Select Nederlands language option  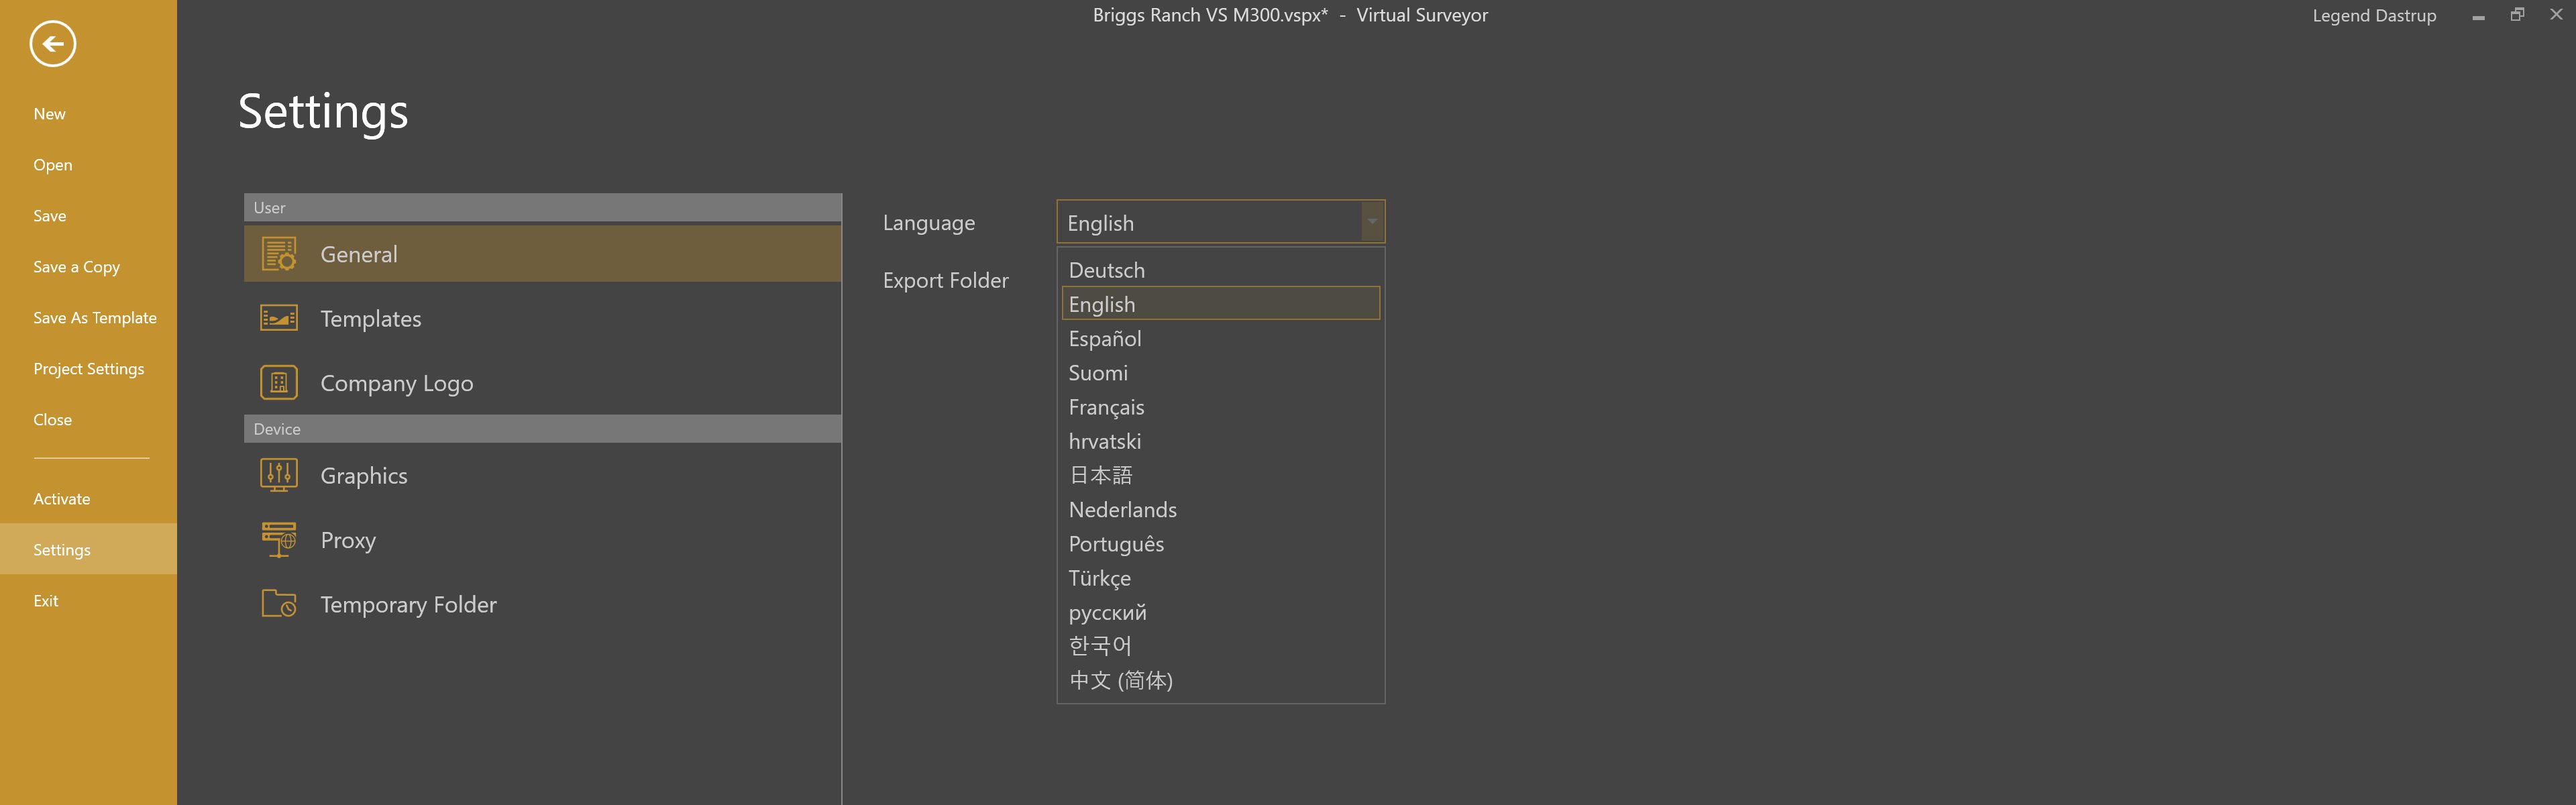1220,509
